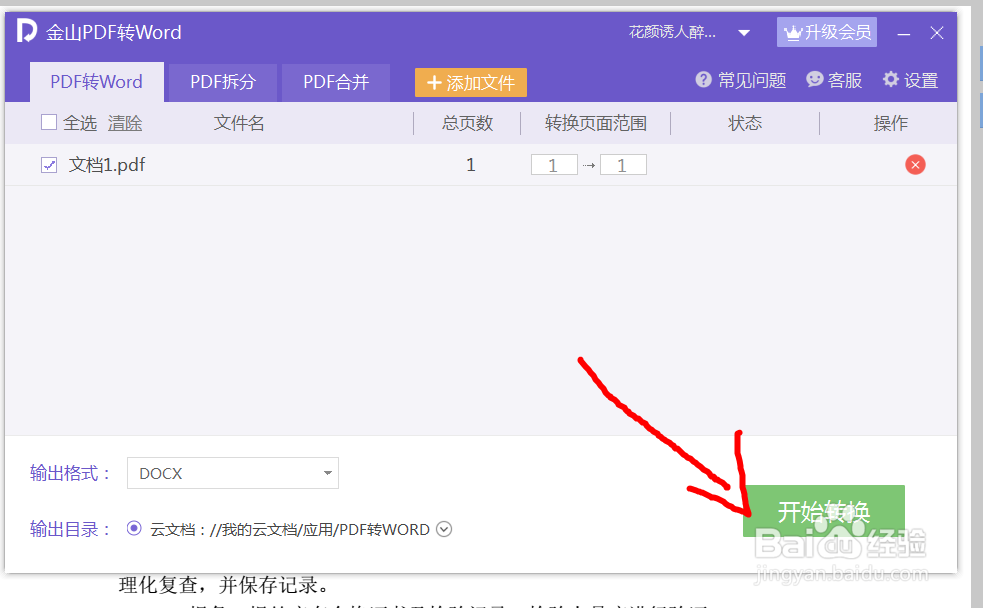Click the 总页数 column header
The width and height of the screenshot is (983, 608).
point(468,123)
